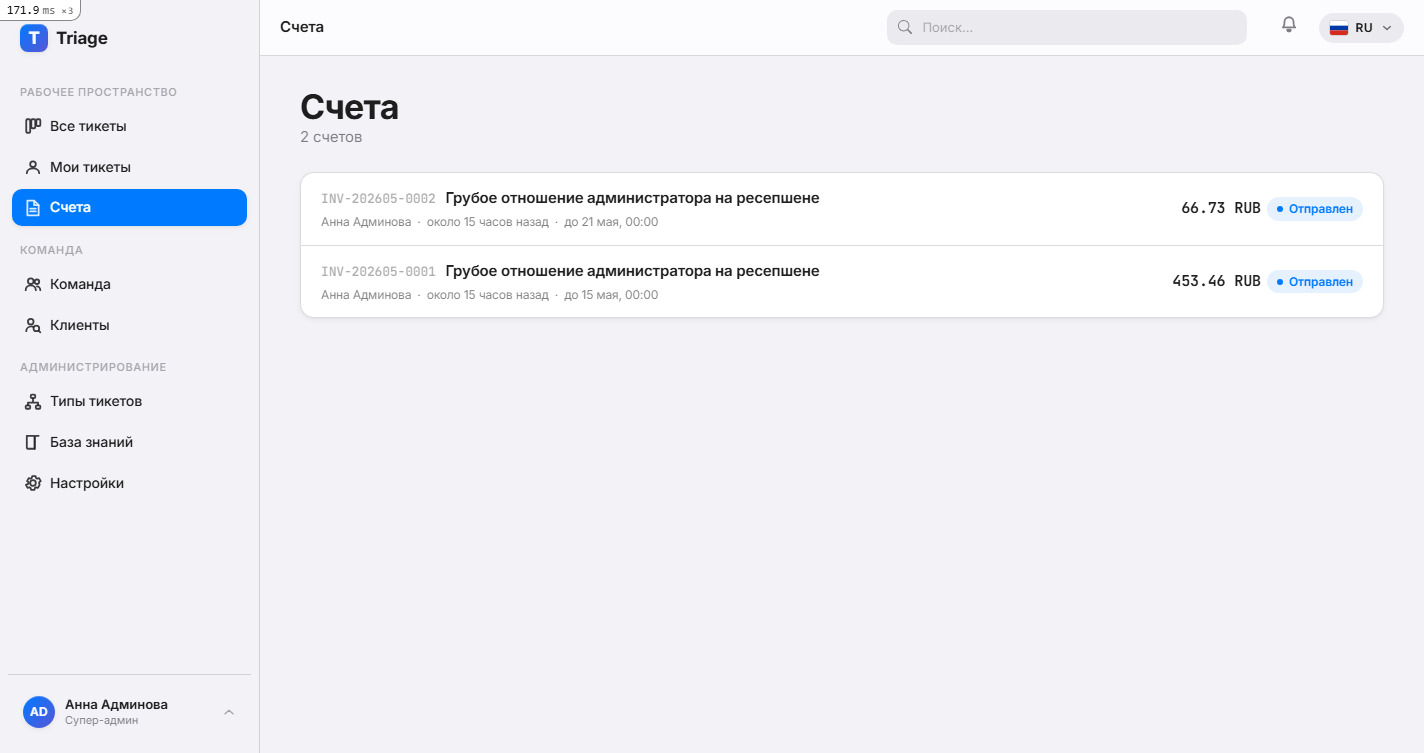The width and height of the screenshot is (1424, 753).
Task: Click the My tickets person icon
Action: (33, 167)
